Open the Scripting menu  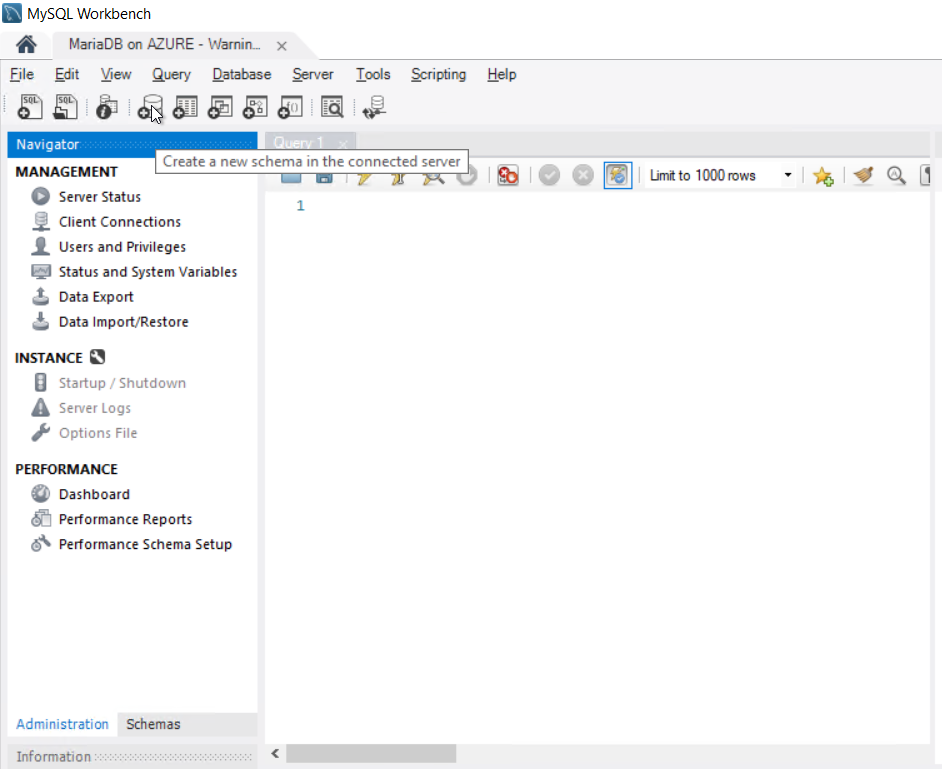click(438, 74)
